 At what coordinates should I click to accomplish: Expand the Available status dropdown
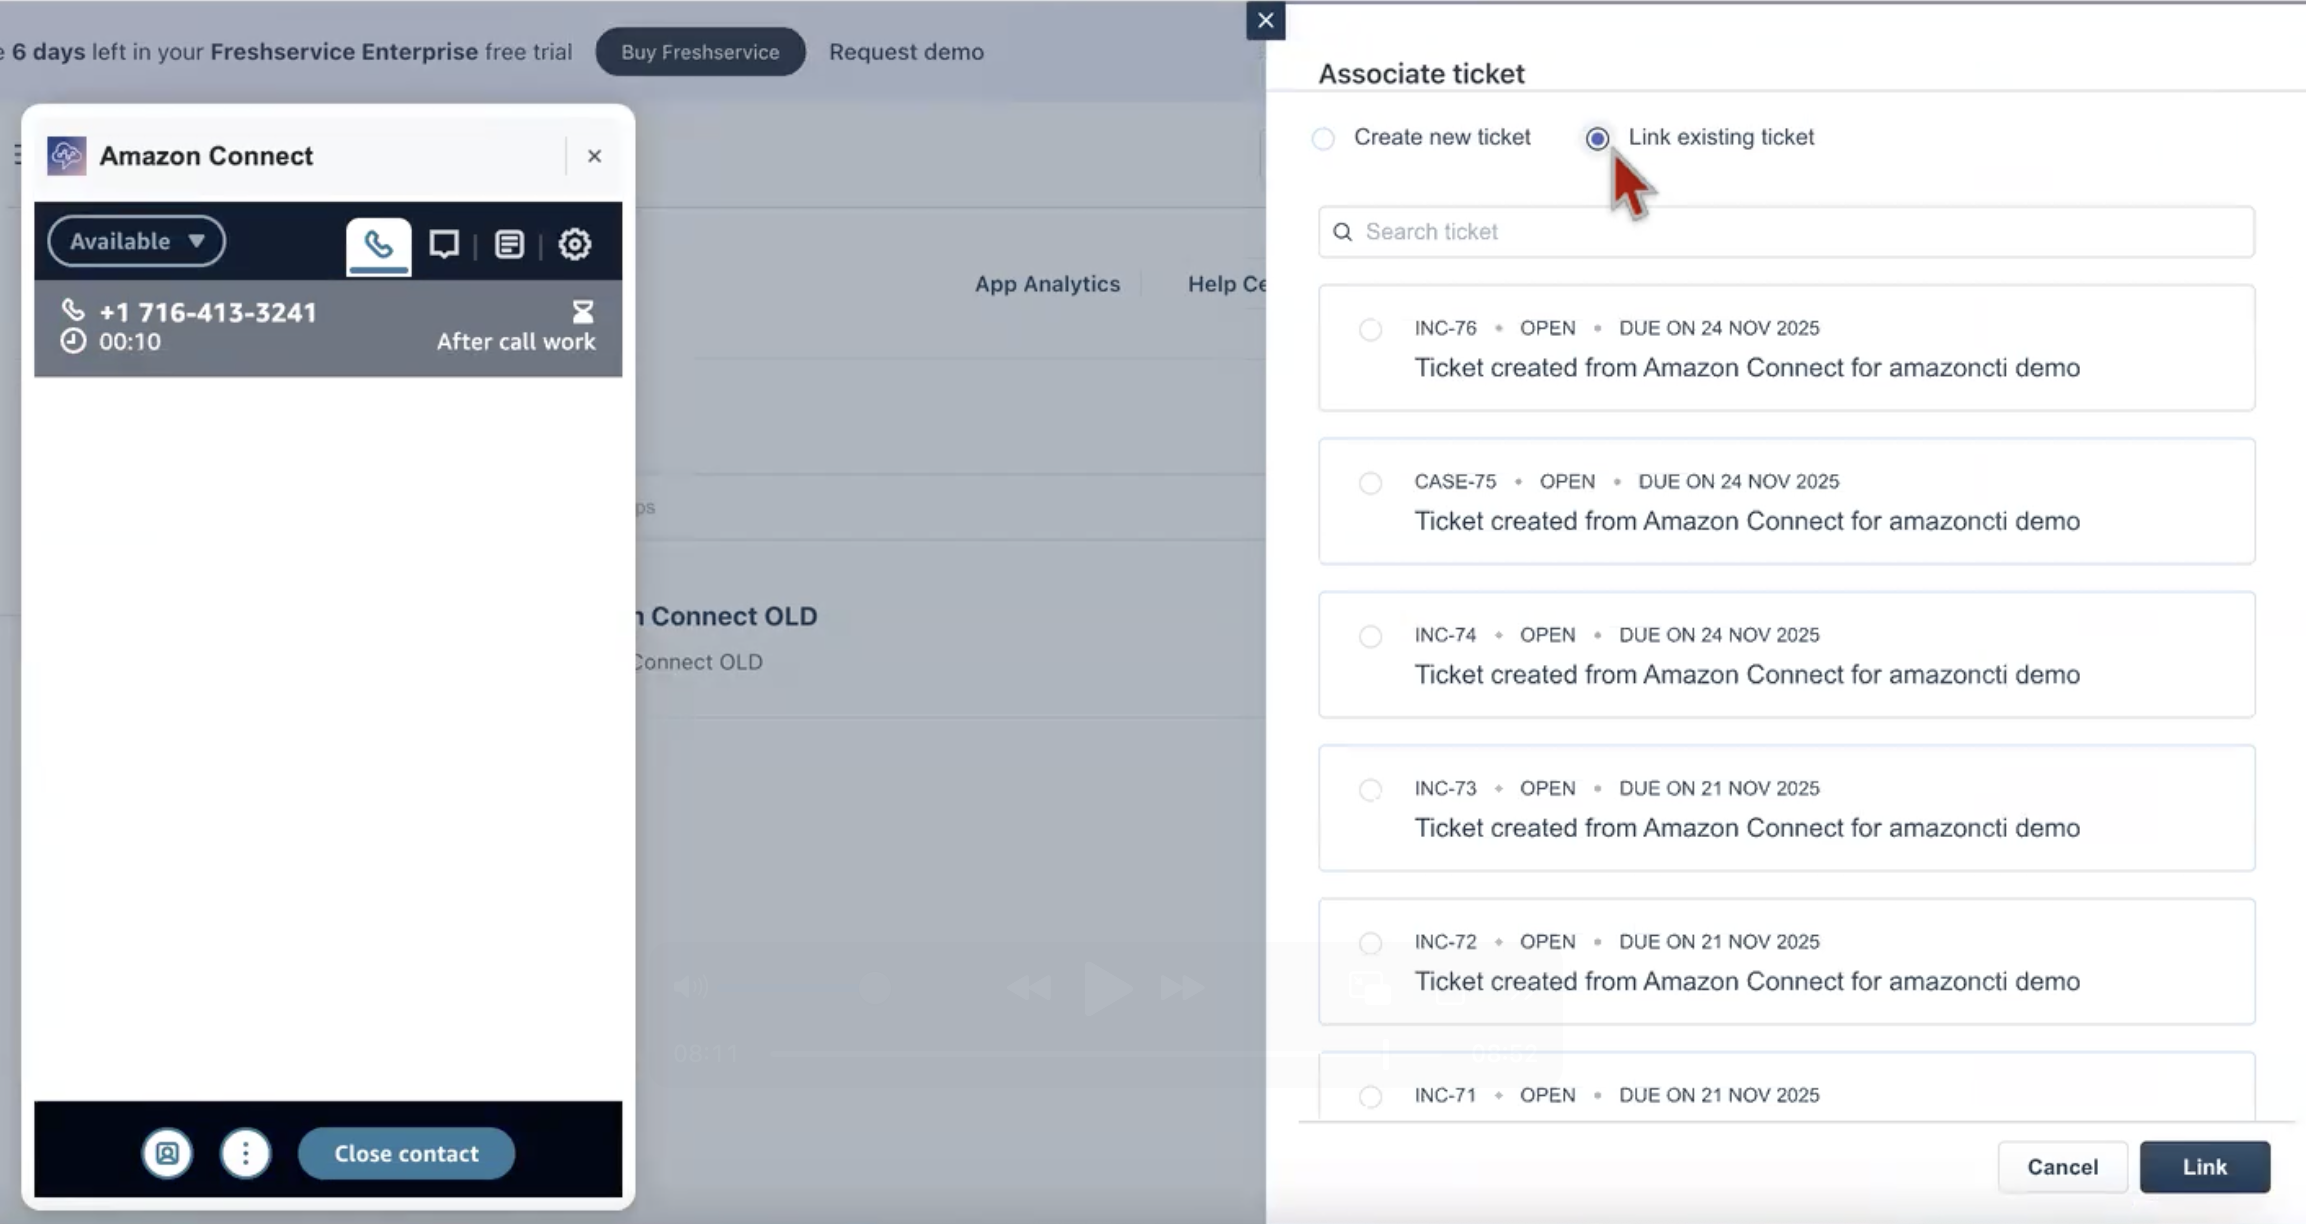(137, 241)
